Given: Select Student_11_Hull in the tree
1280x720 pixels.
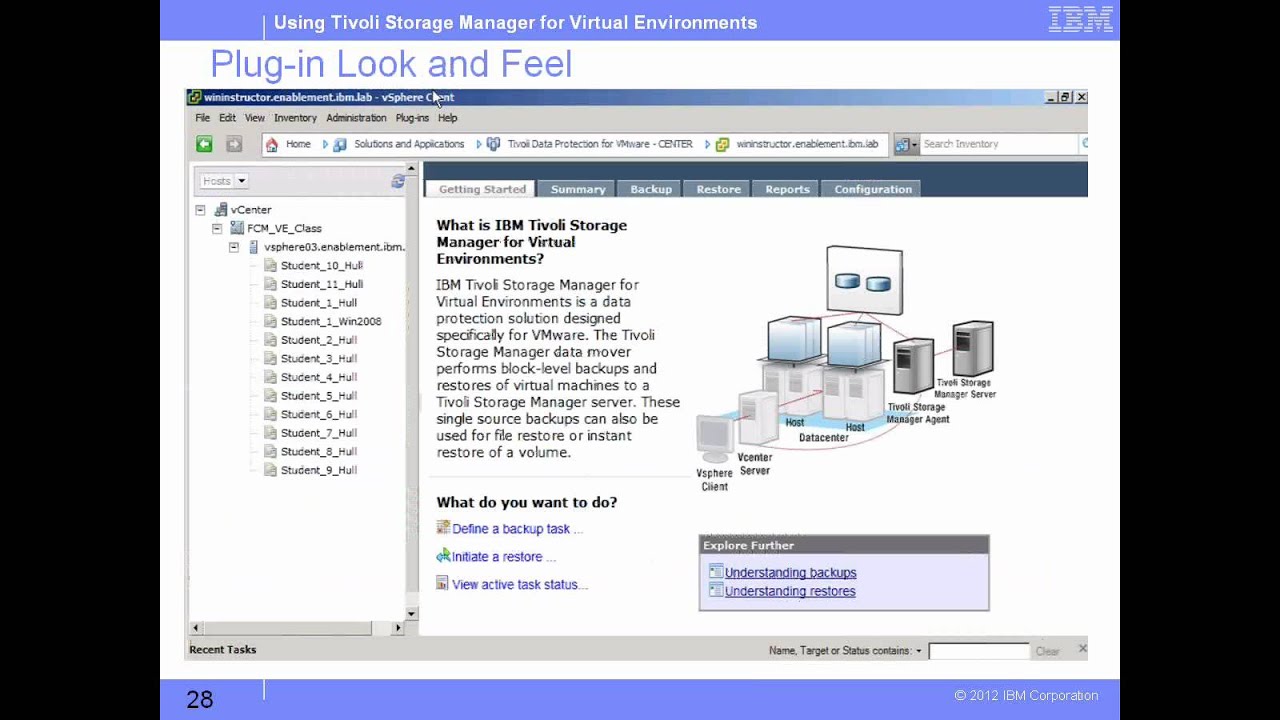Looking at the screenshot, I should pyautogui.click(x=322, y=284).
